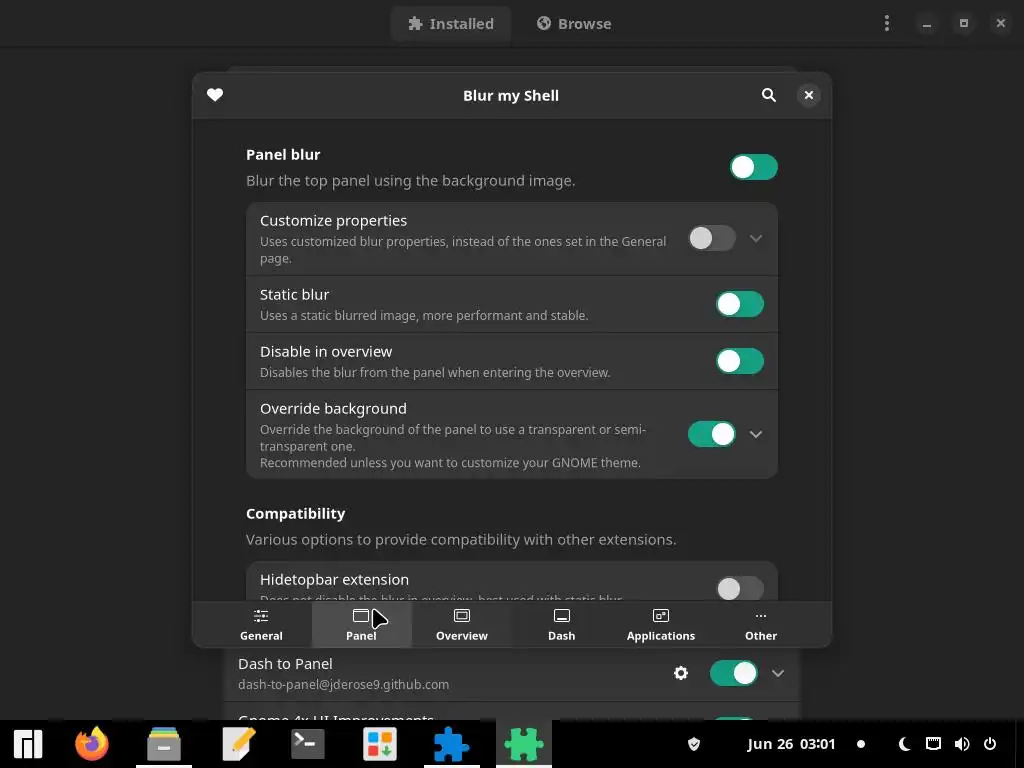This screenshot has height=768, width=1024.
Task: Switch to the General tab
Action: tap(261, 625)
